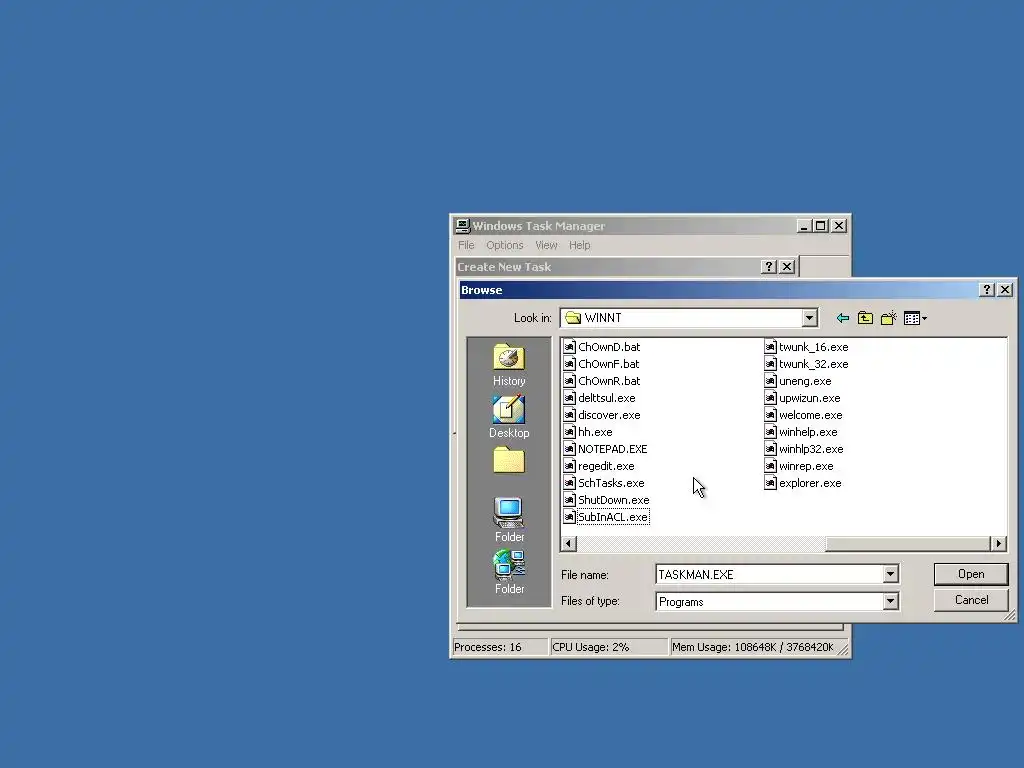Click the SchTasks.exe file icon
1024x768 pixels.
tap(569, 483)
